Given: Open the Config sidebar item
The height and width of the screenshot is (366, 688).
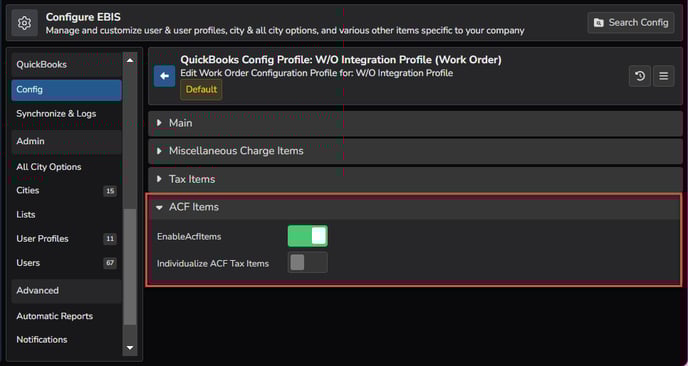Looking at the screenshot, I should tap(66, 90).
